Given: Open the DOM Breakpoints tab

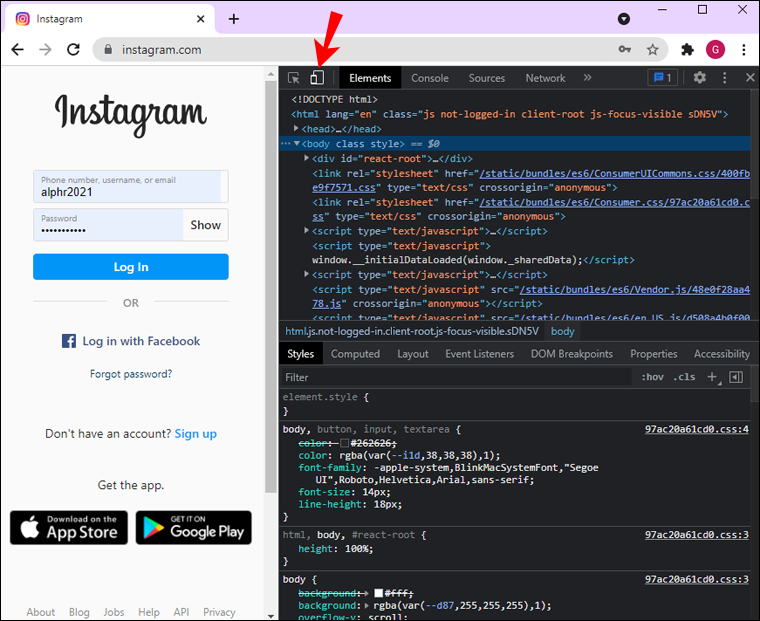Looking at the screenshot, I should point(571,354).
